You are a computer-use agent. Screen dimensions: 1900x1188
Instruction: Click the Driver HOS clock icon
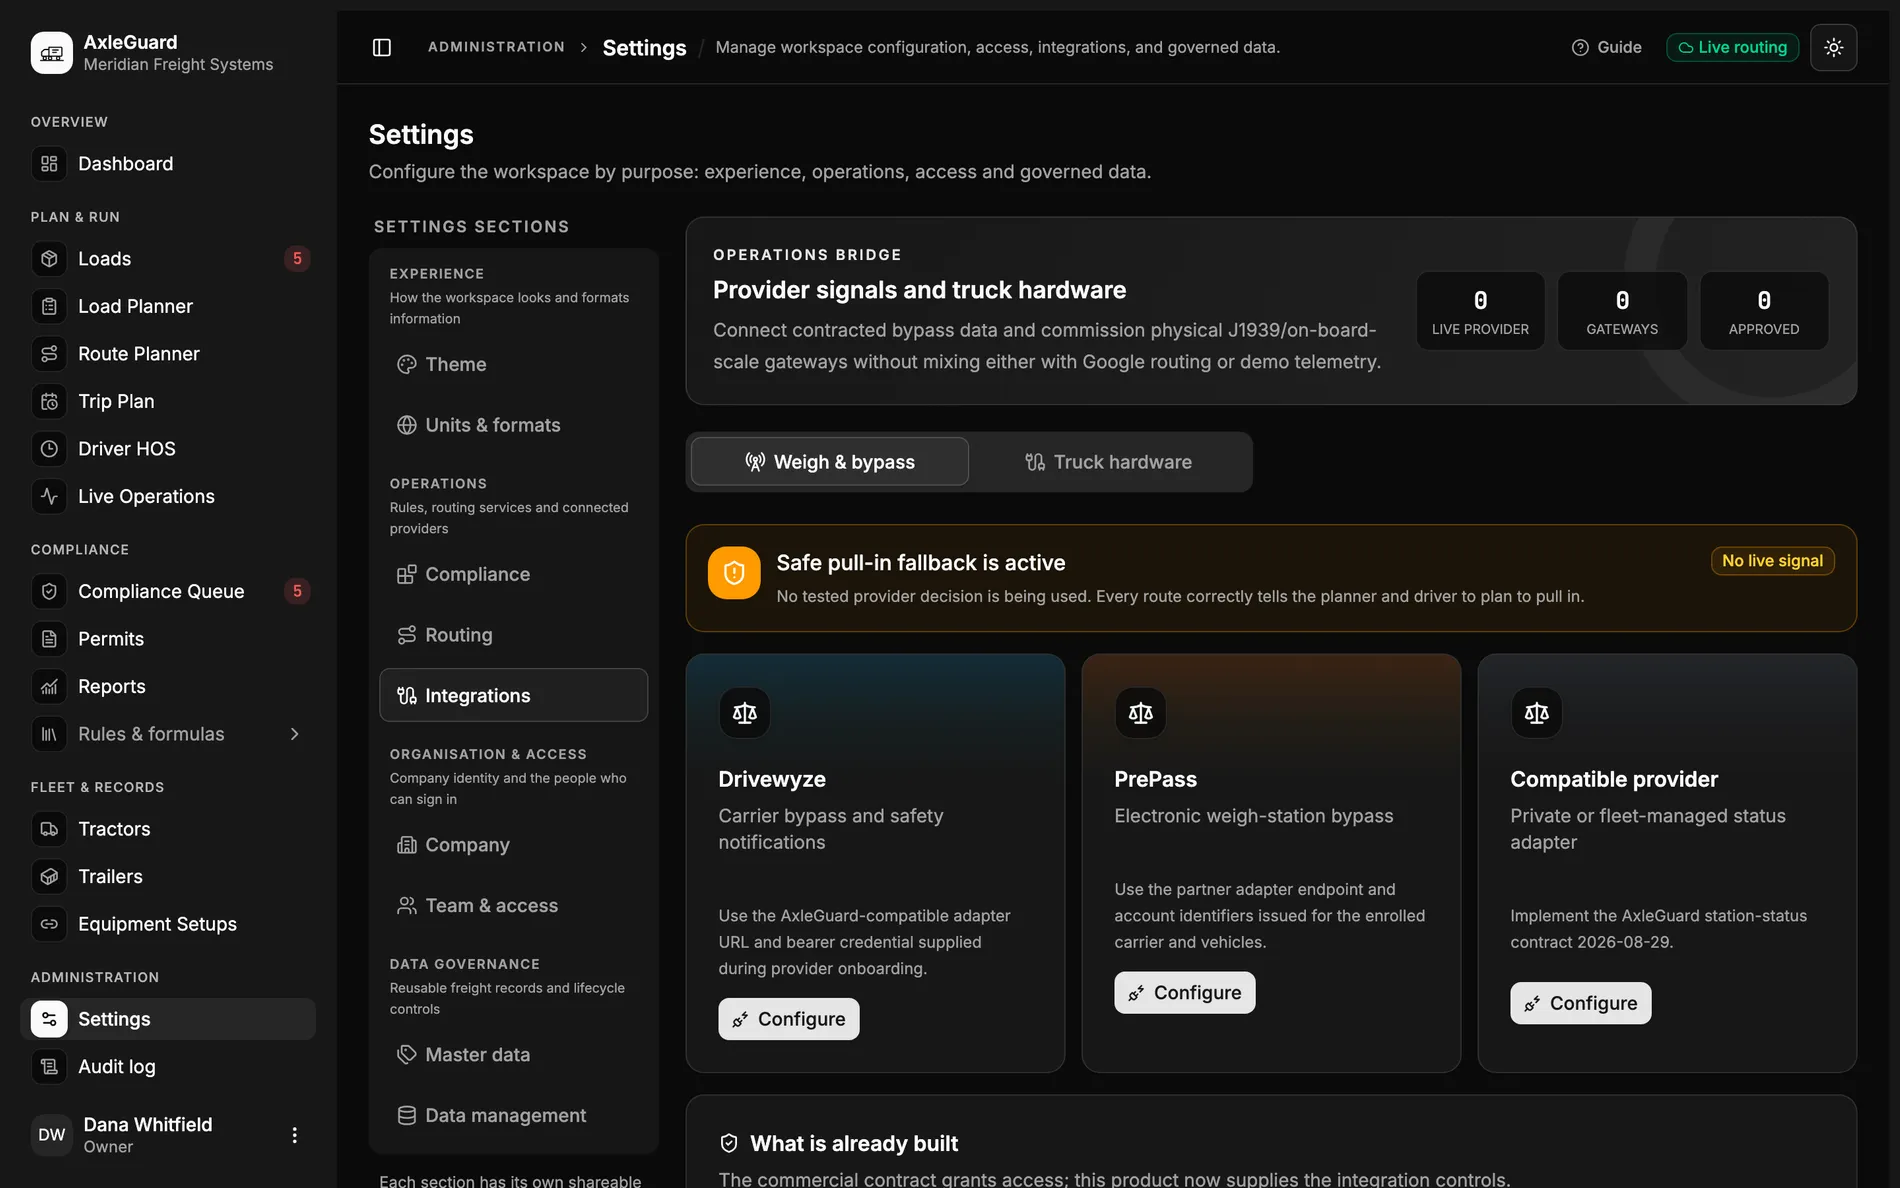(49, 449)
